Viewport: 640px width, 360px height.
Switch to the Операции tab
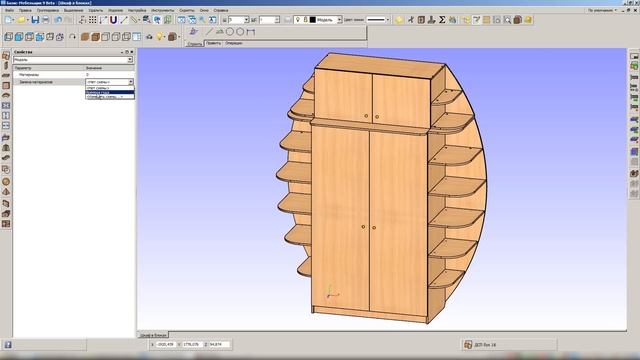tap(234, 43)
